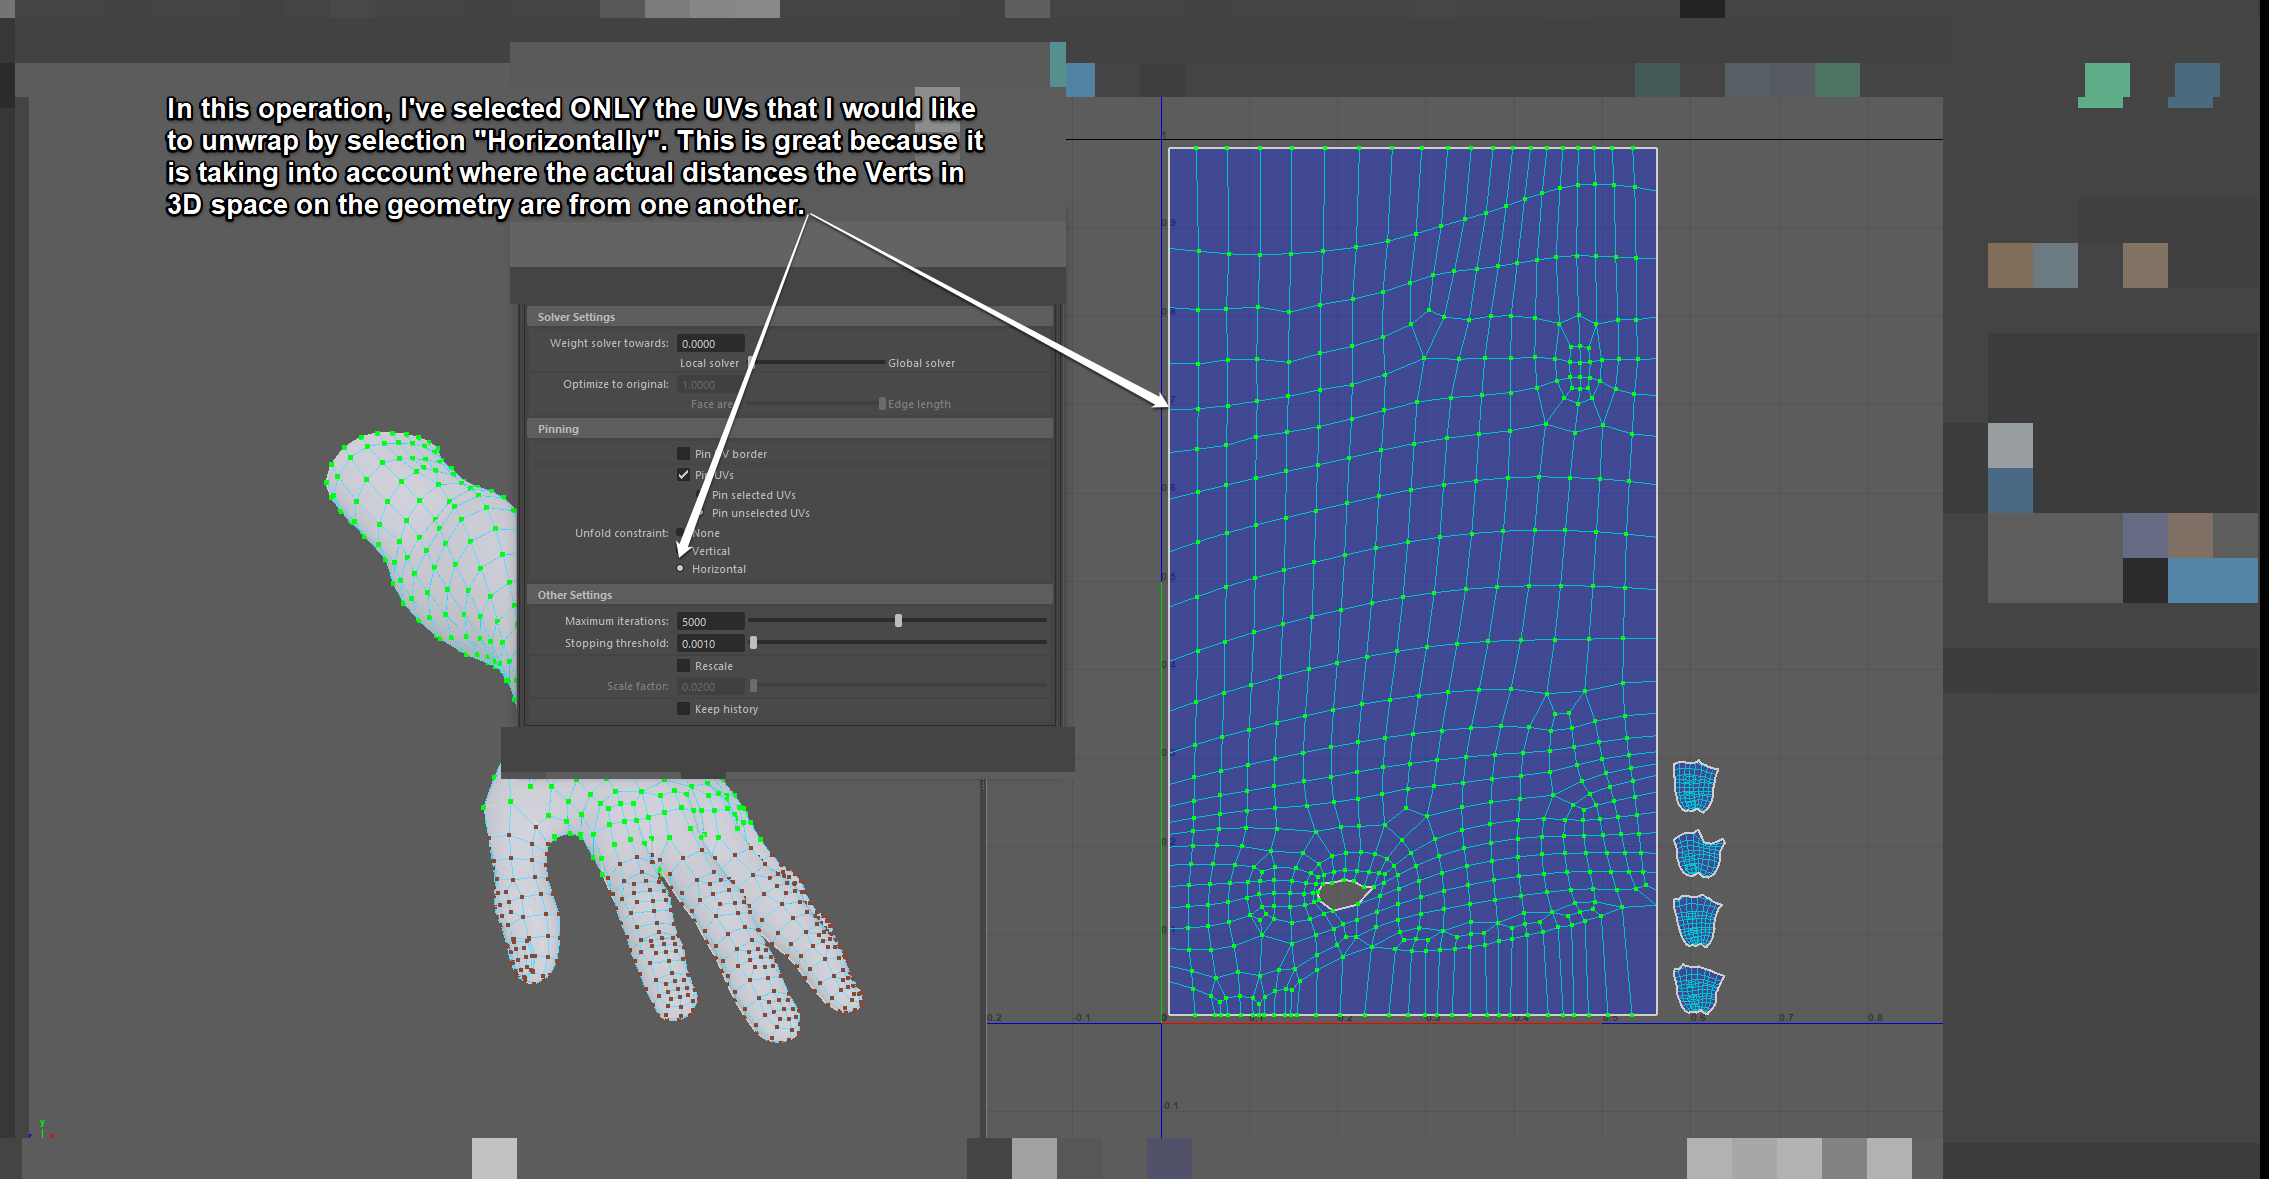This screenshot has height=1179, width=2269.
Task: Click the Scale factor value field
Action: click(x=710, y=687)
